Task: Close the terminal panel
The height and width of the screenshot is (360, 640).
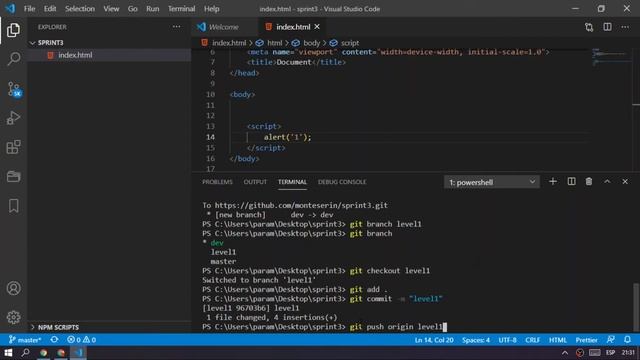Action: click(625, 182)
